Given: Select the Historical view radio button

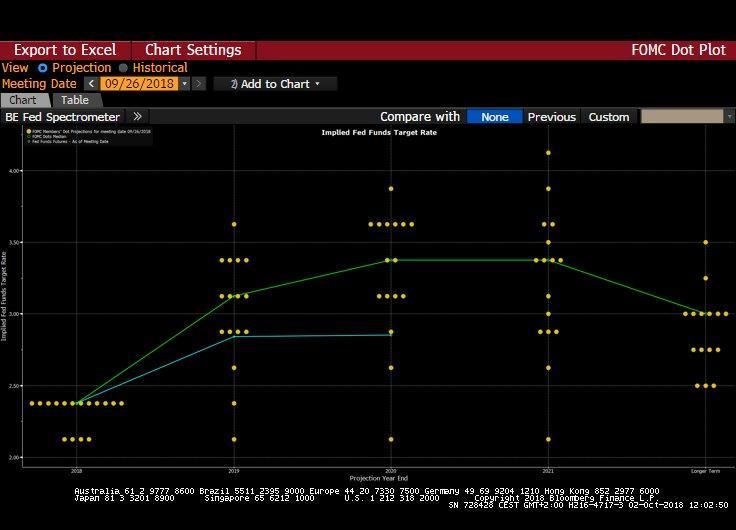Looking at the screenshot, I should [x=123, y=68].
